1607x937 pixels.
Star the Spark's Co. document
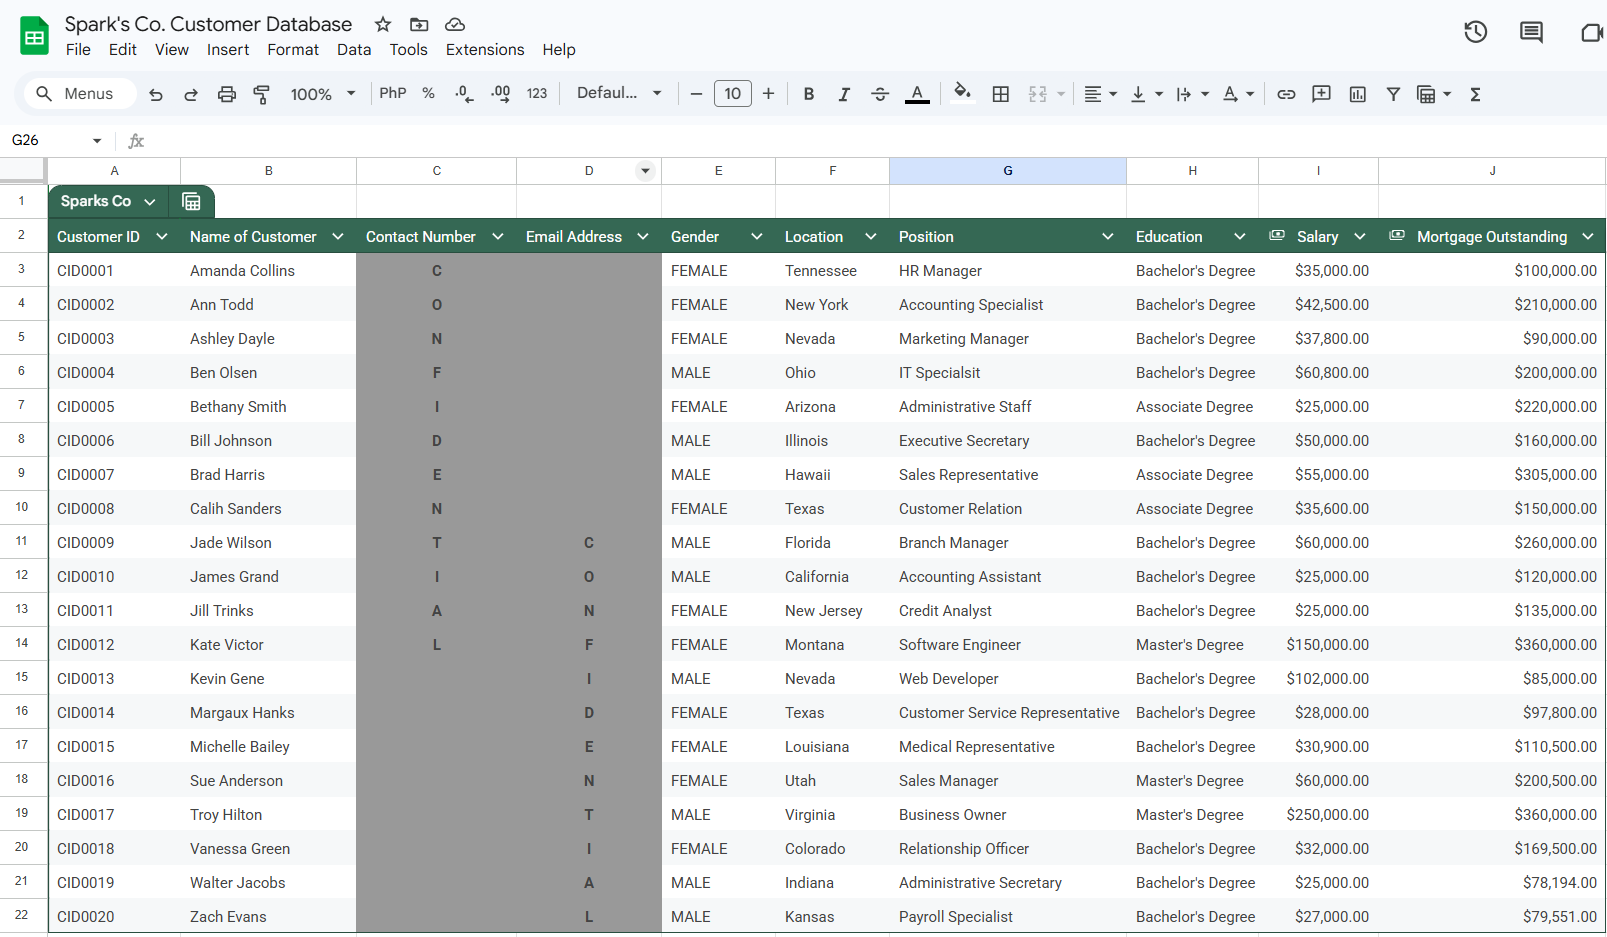coord(383,24)
